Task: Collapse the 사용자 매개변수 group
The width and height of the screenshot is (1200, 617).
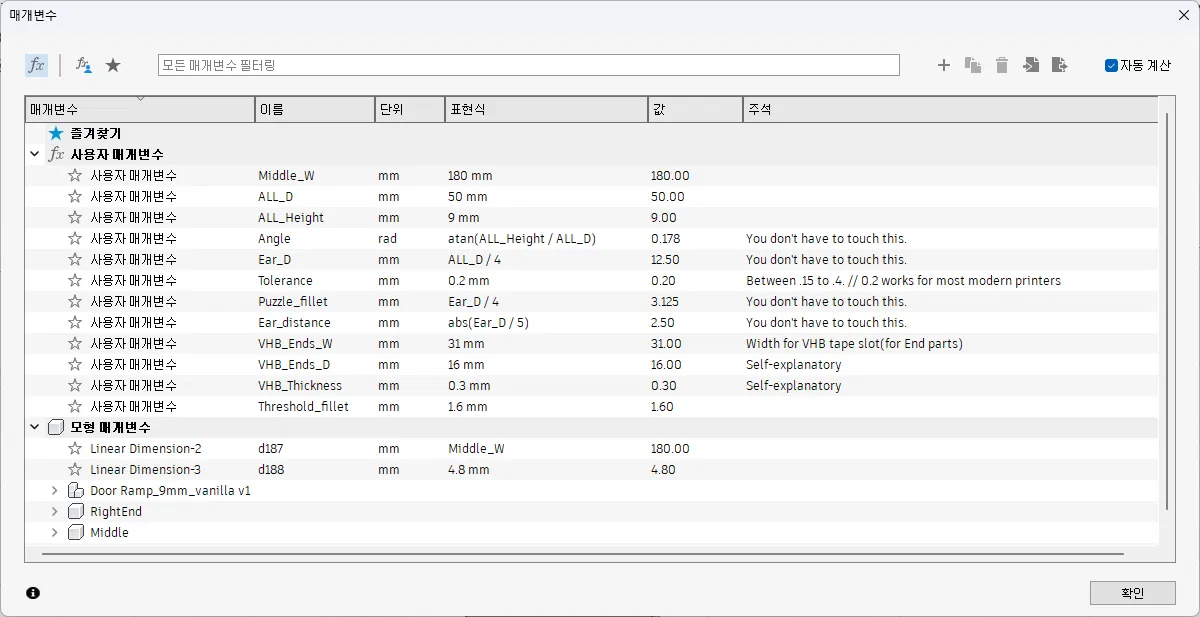Action: pyautogui.click(x=35, y=155)
